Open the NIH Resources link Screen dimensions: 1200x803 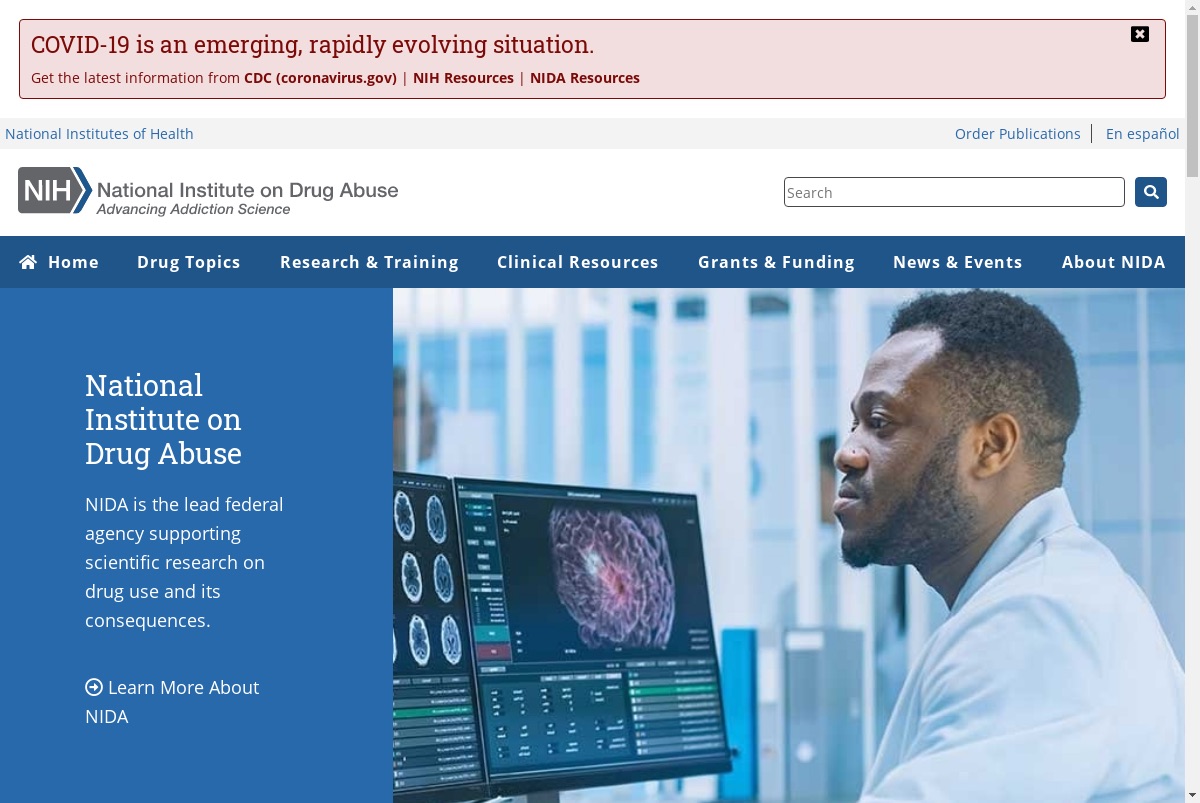click(463, 78)
